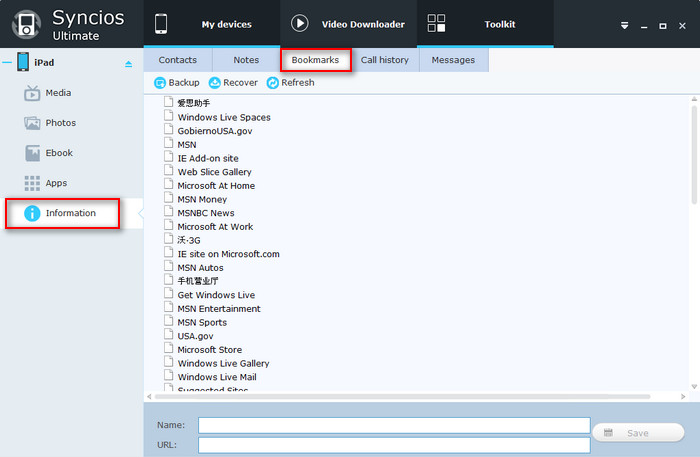The height and width of the screenshot is (457, 700).
Task: Click the phone icon beside My devices
Action: 161,24
